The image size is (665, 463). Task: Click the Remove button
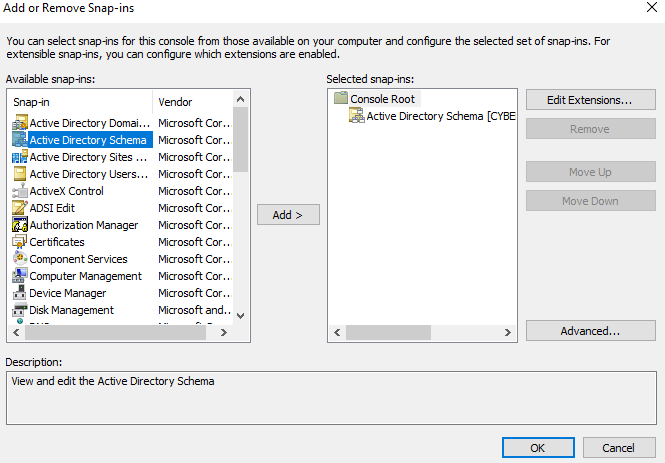pos(590,129)
